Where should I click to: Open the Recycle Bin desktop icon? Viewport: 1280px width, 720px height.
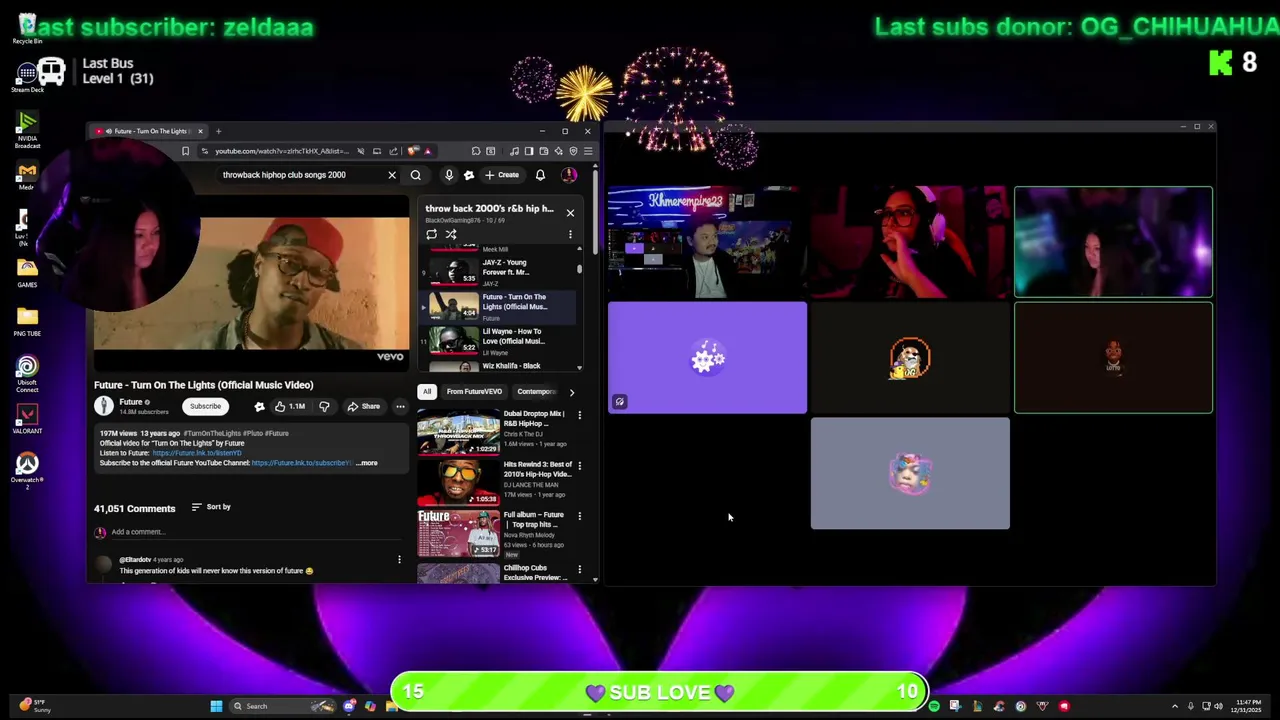pyautogui.click(x=27, y=27)
